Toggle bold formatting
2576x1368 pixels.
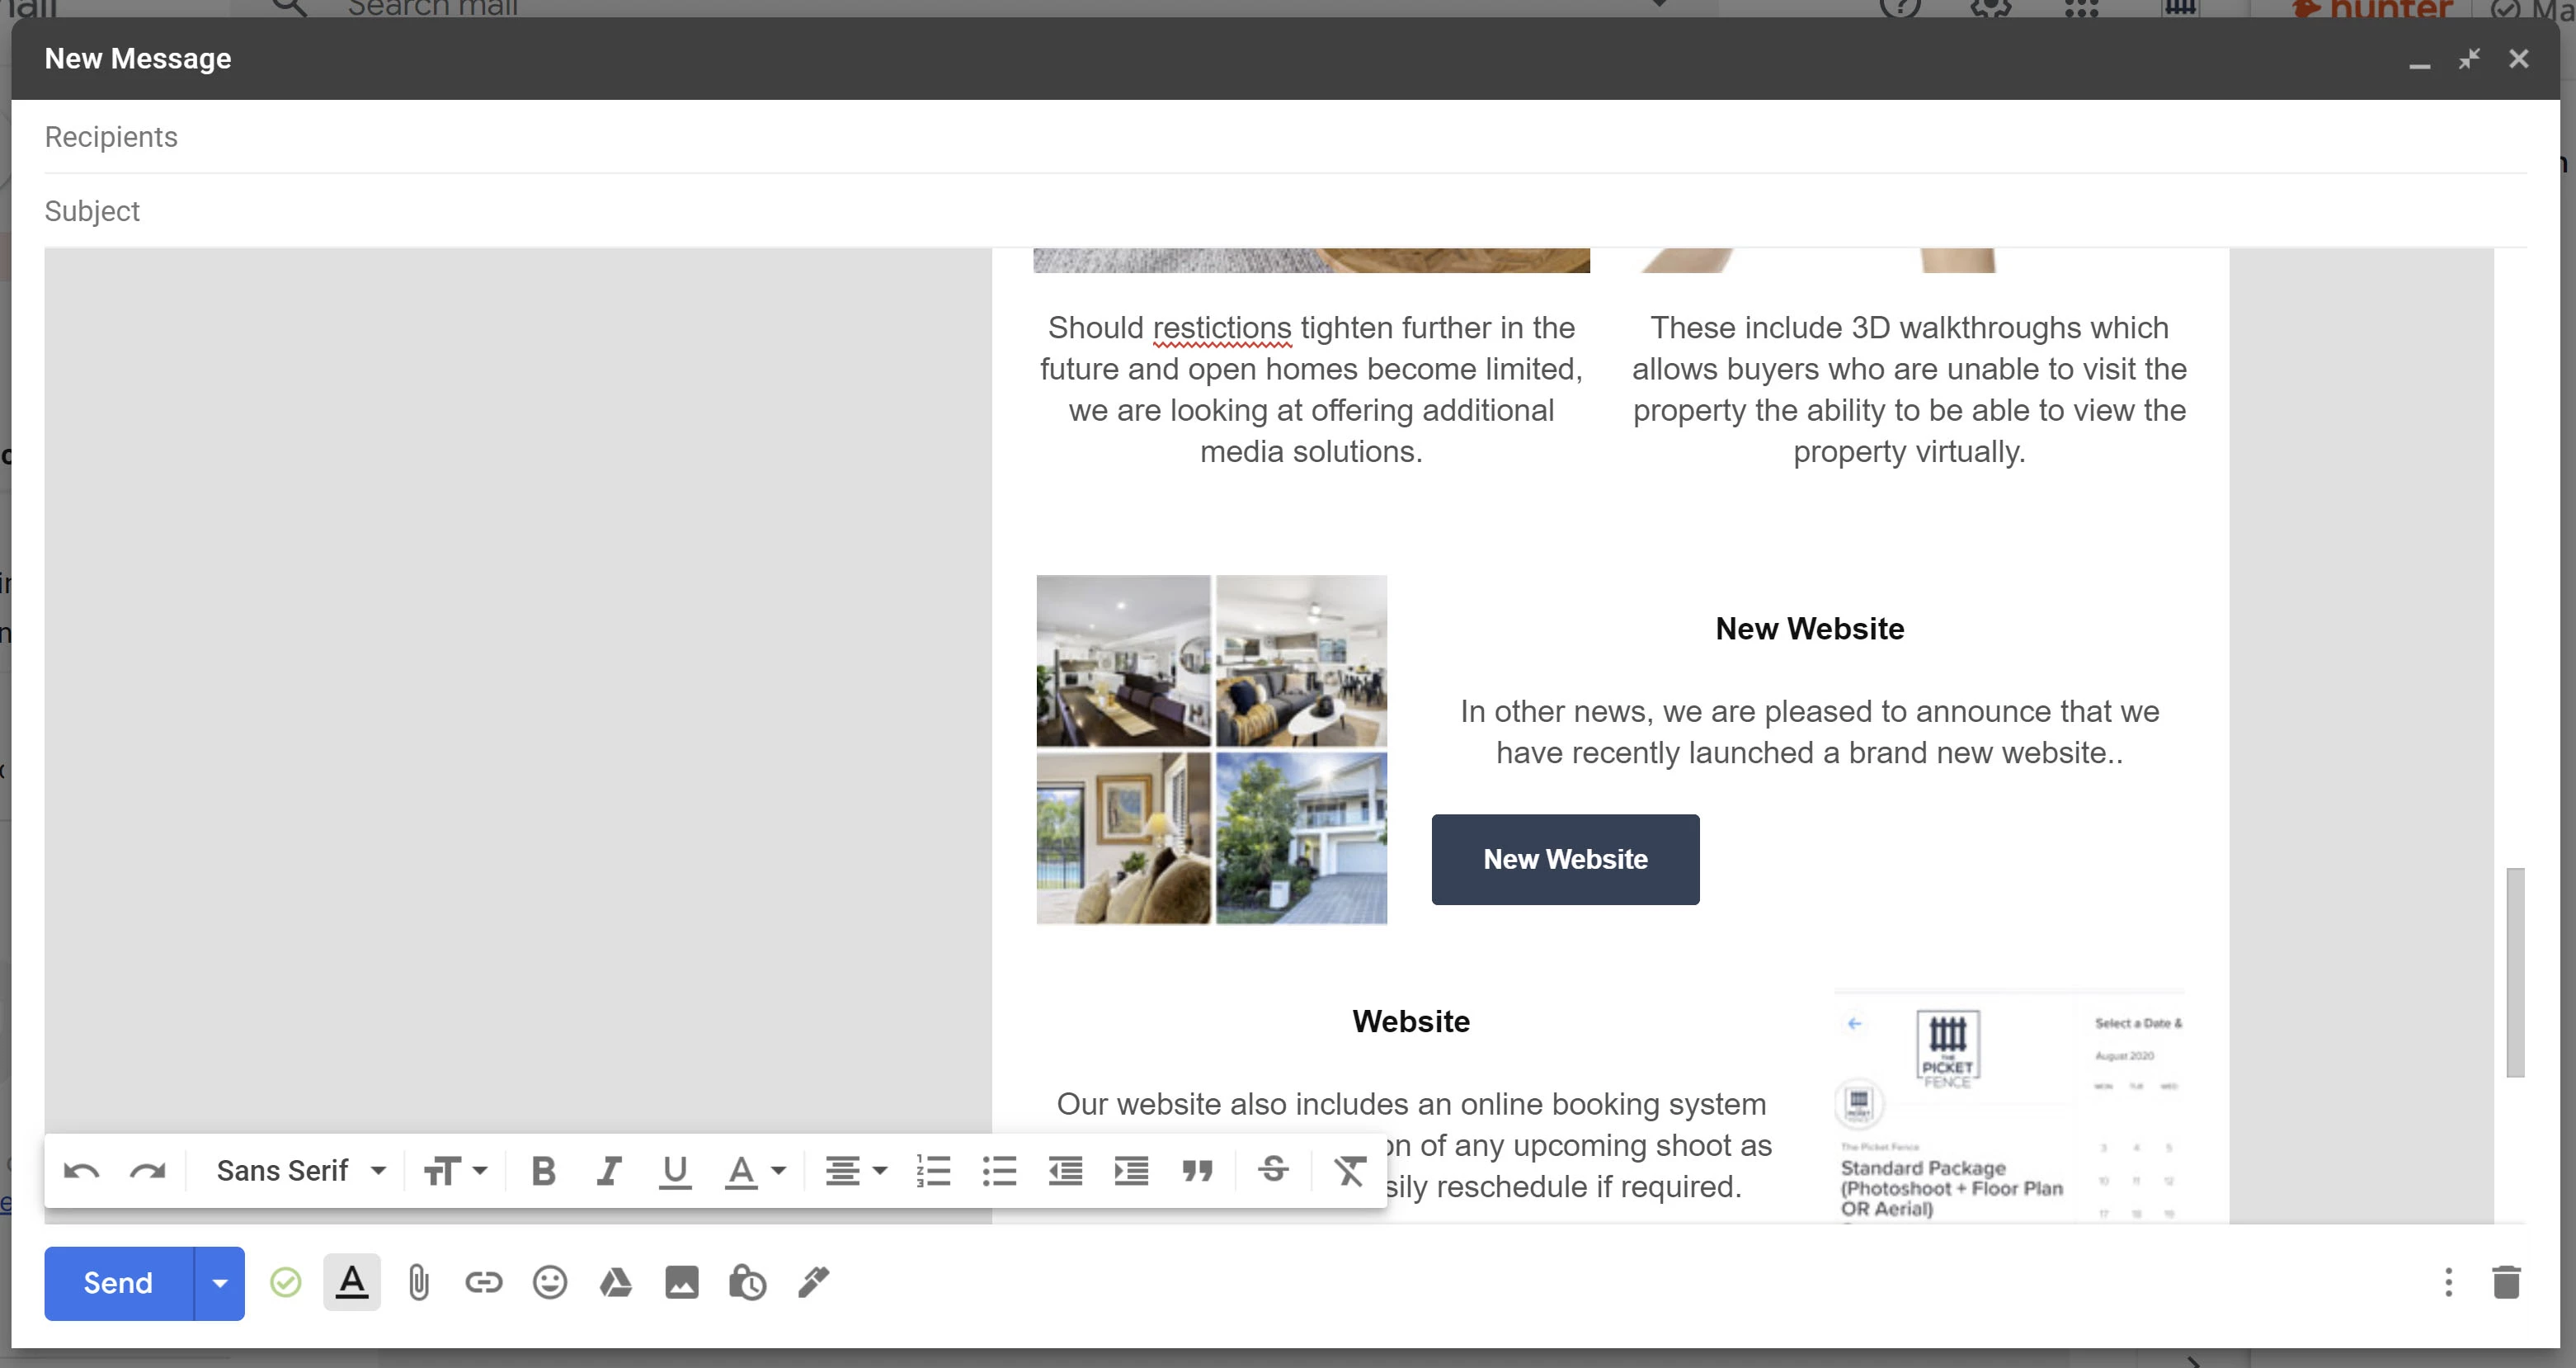[x=543, y=1170]
